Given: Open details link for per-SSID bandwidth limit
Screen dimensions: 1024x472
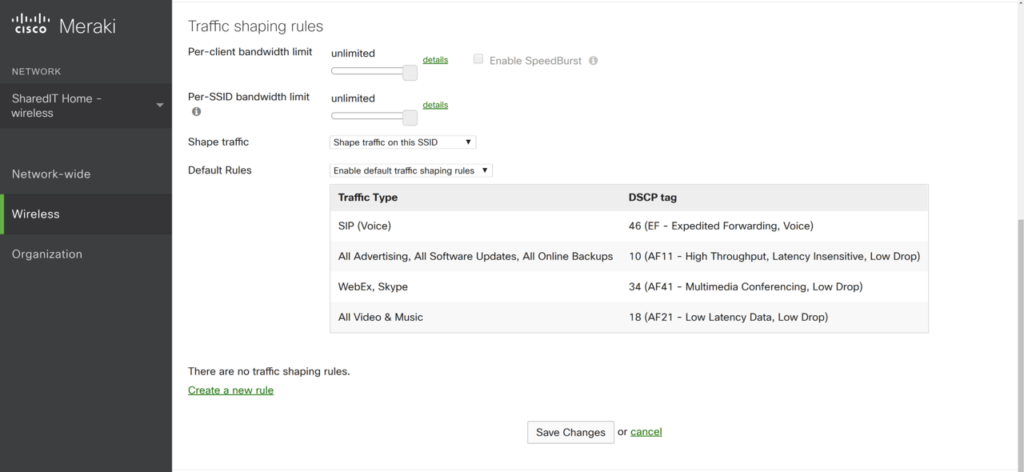Looking at the screenshot, I should [435, 105].
